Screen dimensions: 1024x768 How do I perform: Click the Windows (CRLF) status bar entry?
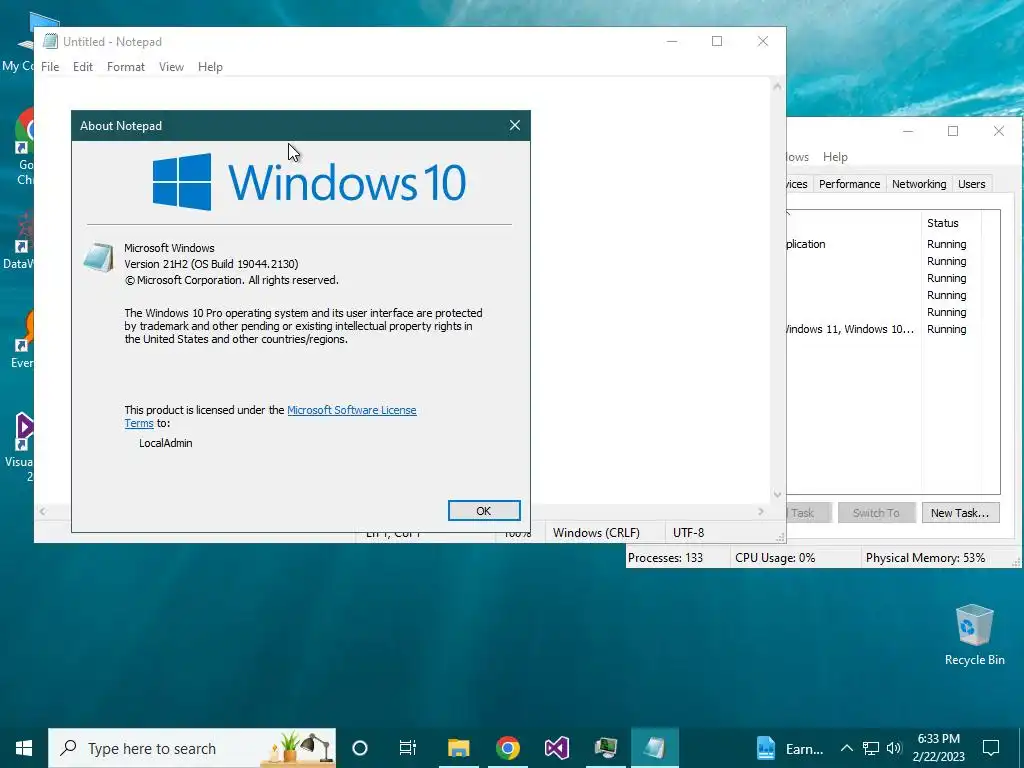pyautogui.click(x=596, y=532)
